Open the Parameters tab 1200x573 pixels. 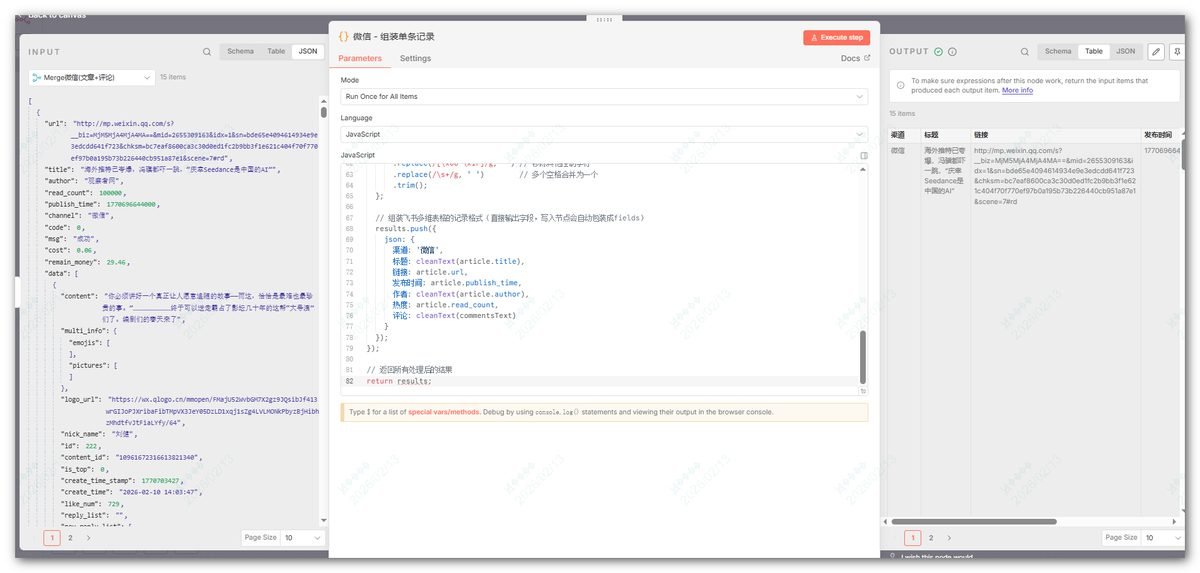(360, 58)
